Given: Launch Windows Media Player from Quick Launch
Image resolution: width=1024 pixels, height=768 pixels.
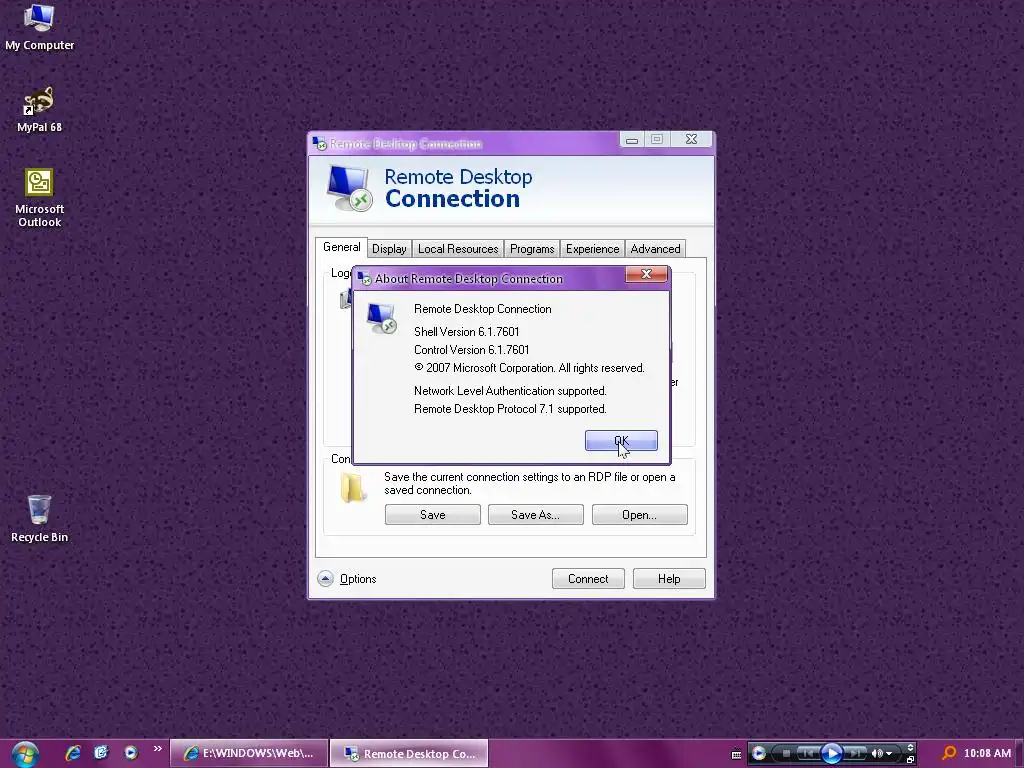Looking at the screenshot, I should (131, 753).
